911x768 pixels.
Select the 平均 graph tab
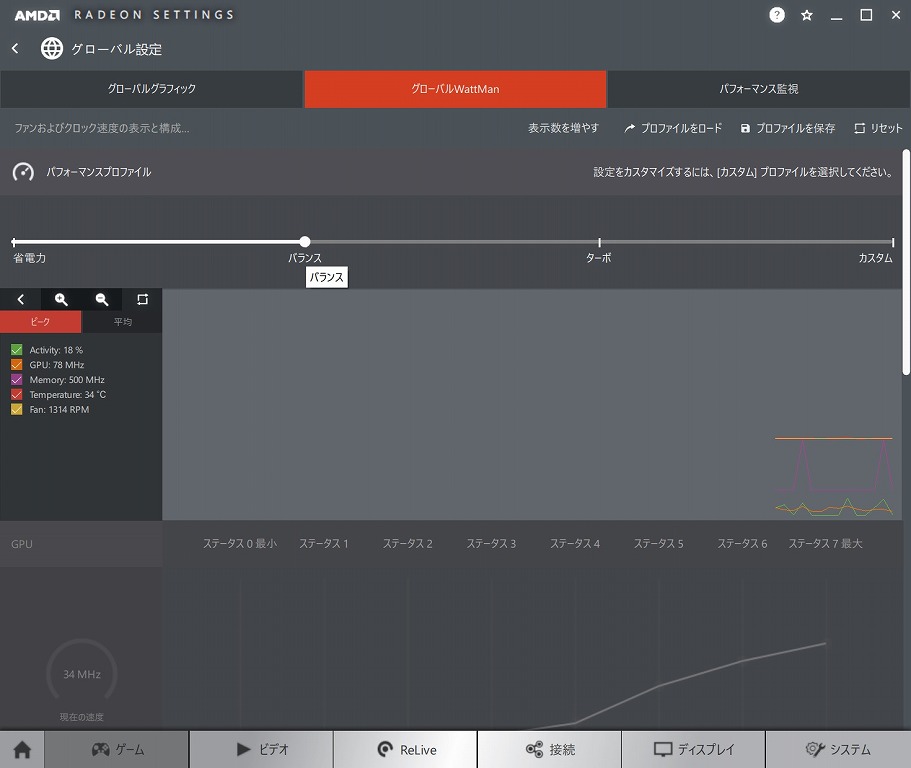click(x=122, y=322)
